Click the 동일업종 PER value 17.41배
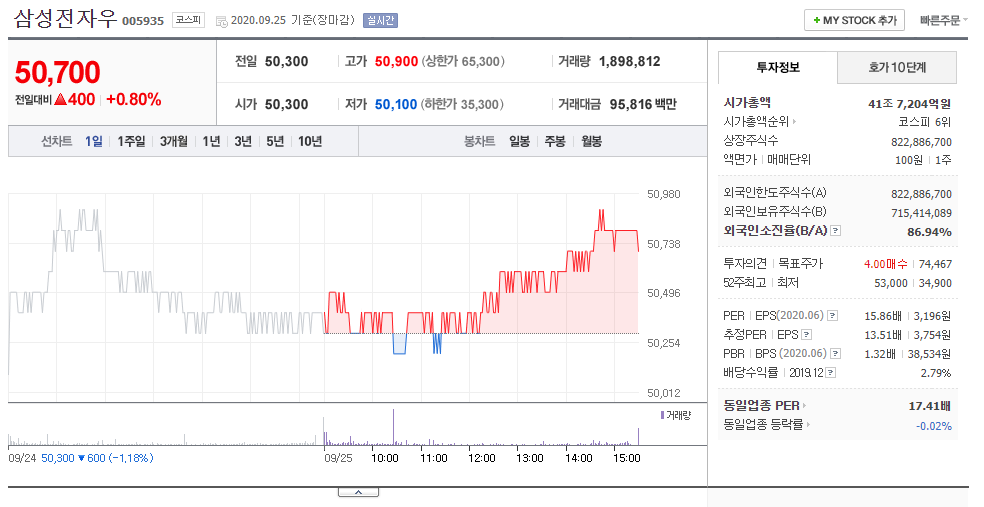 point(929,406)
